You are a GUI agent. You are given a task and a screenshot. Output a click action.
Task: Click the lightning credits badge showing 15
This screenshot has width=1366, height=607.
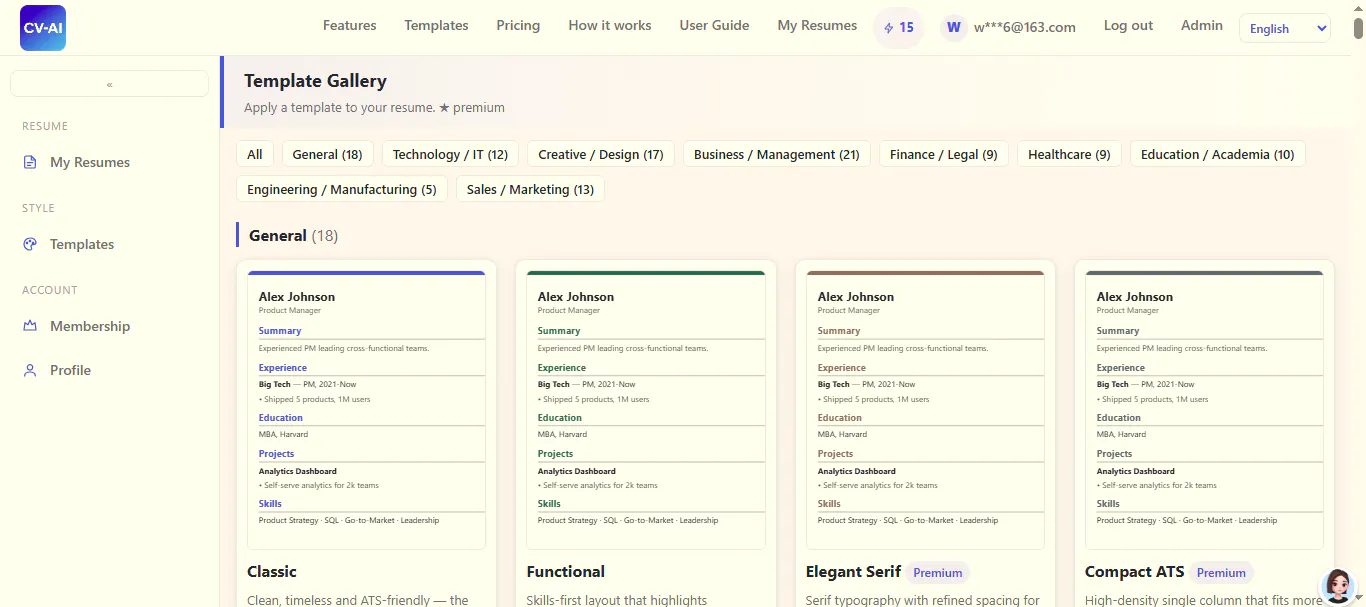[899, 28]
